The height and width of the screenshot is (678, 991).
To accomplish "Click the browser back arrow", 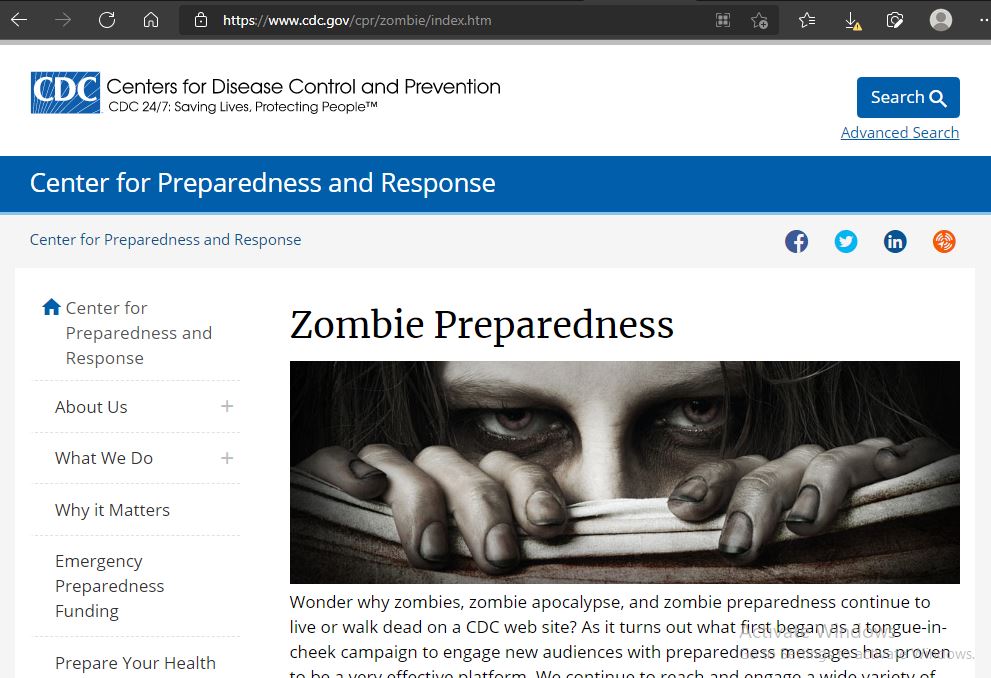I will click(19, 20).
